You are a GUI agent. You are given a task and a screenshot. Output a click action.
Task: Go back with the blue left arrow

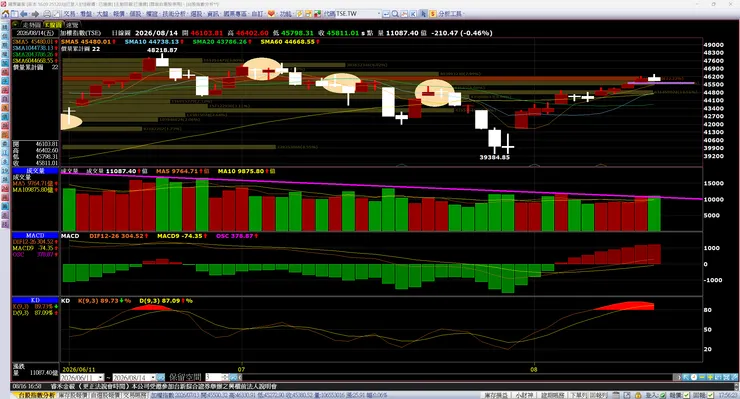click(x=24, y=14)
